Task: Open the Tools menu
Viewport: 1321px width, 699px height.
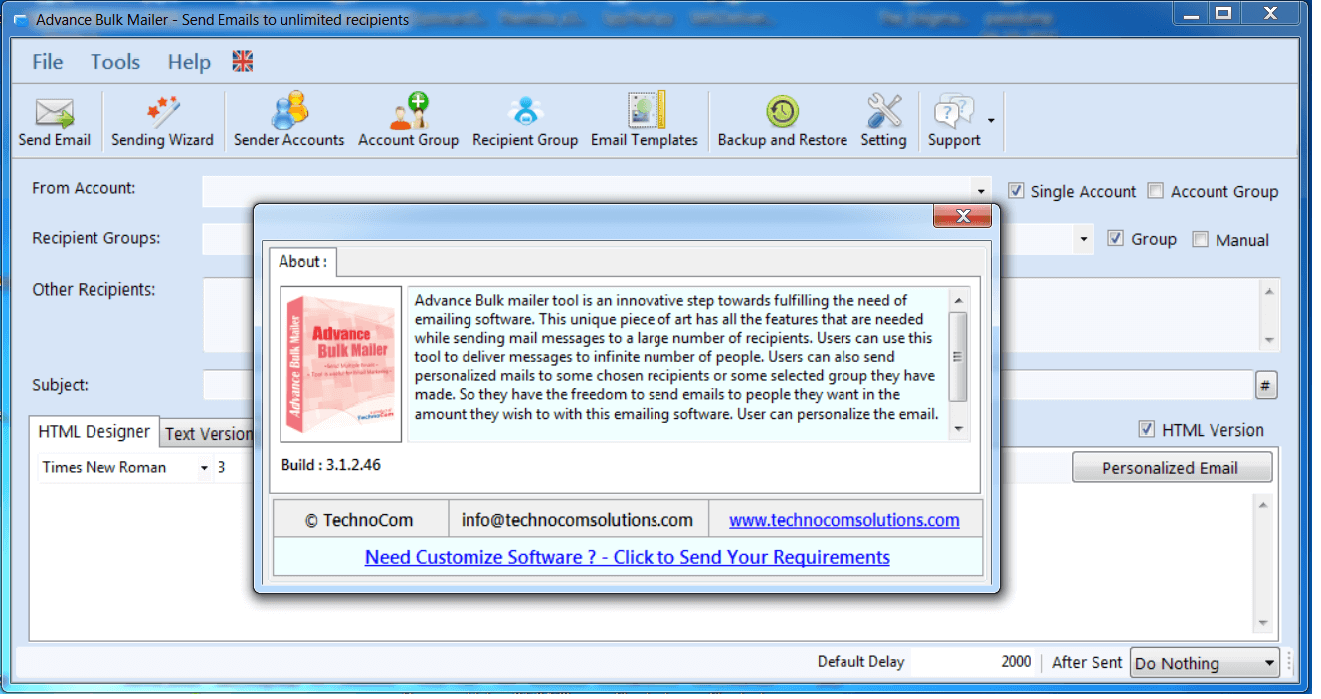Action: click(x=115, y=62)
